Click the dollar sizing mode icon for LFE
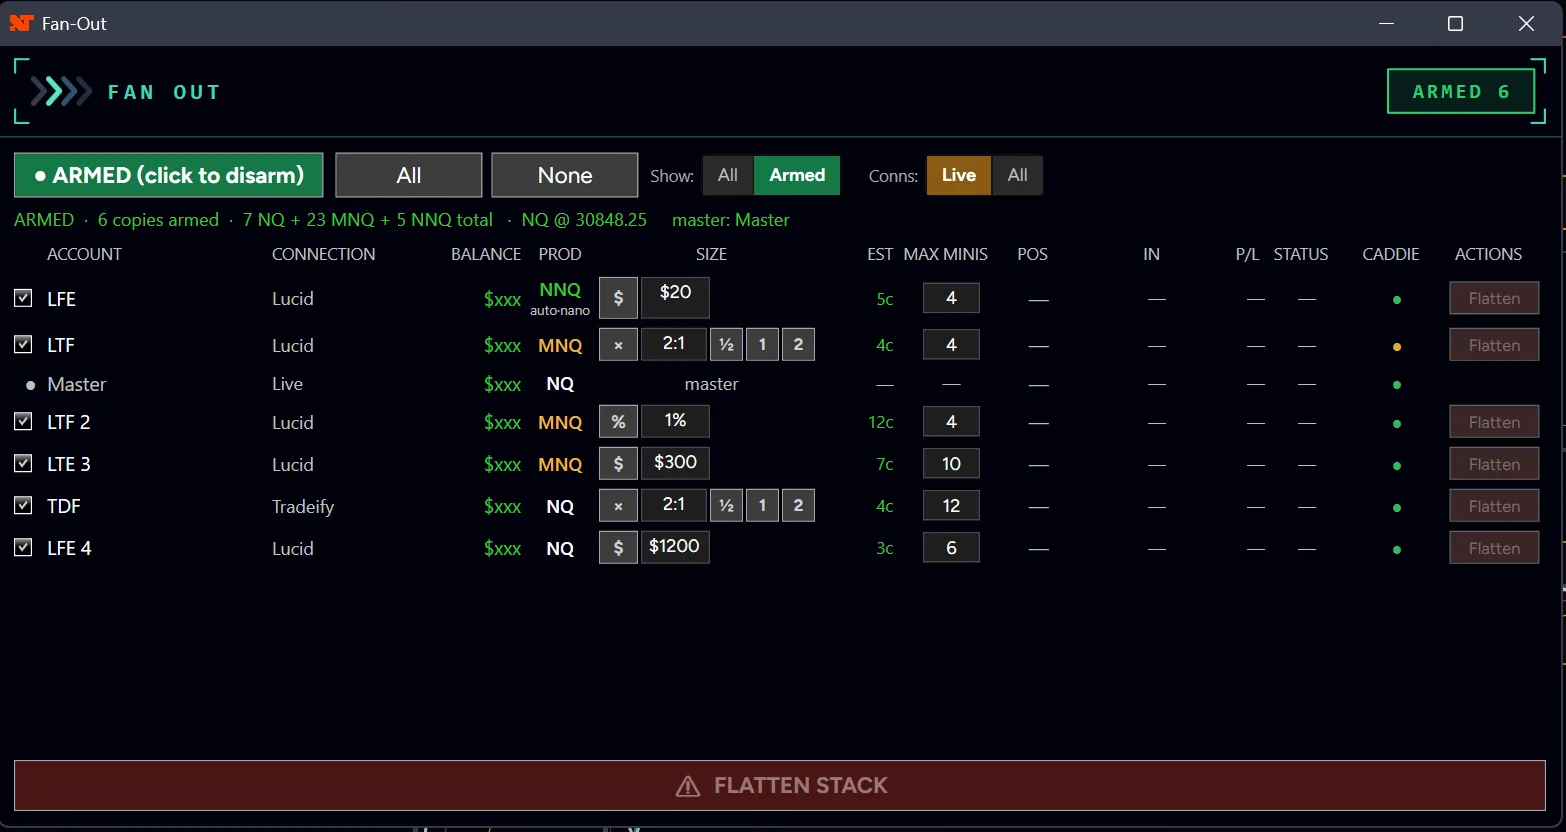Viewport: 1566px width, 832px height. pyautogui.click(x=618, y=298)
